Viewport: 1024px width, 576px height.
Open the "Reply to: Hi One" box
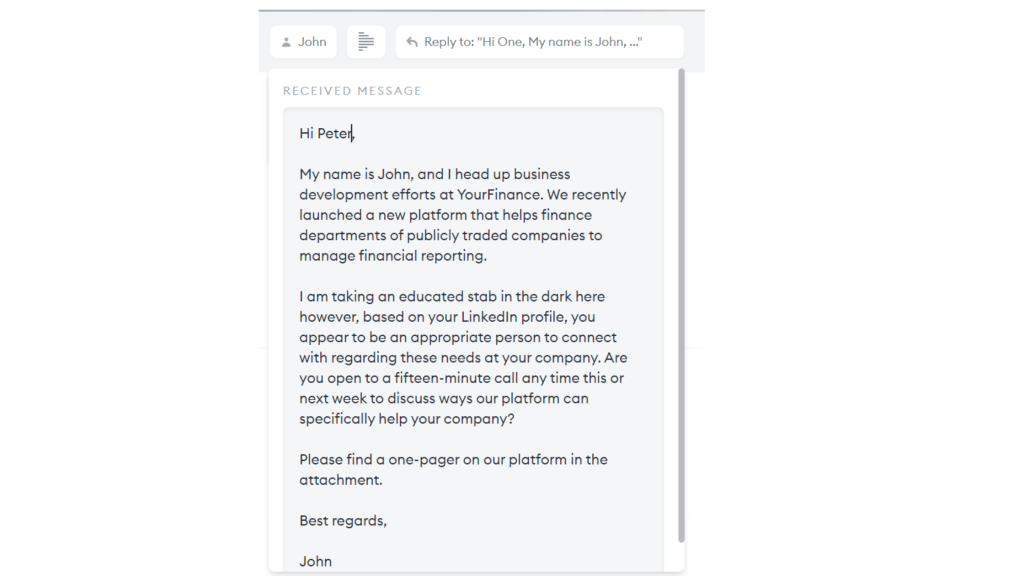(x=539, y=42)
